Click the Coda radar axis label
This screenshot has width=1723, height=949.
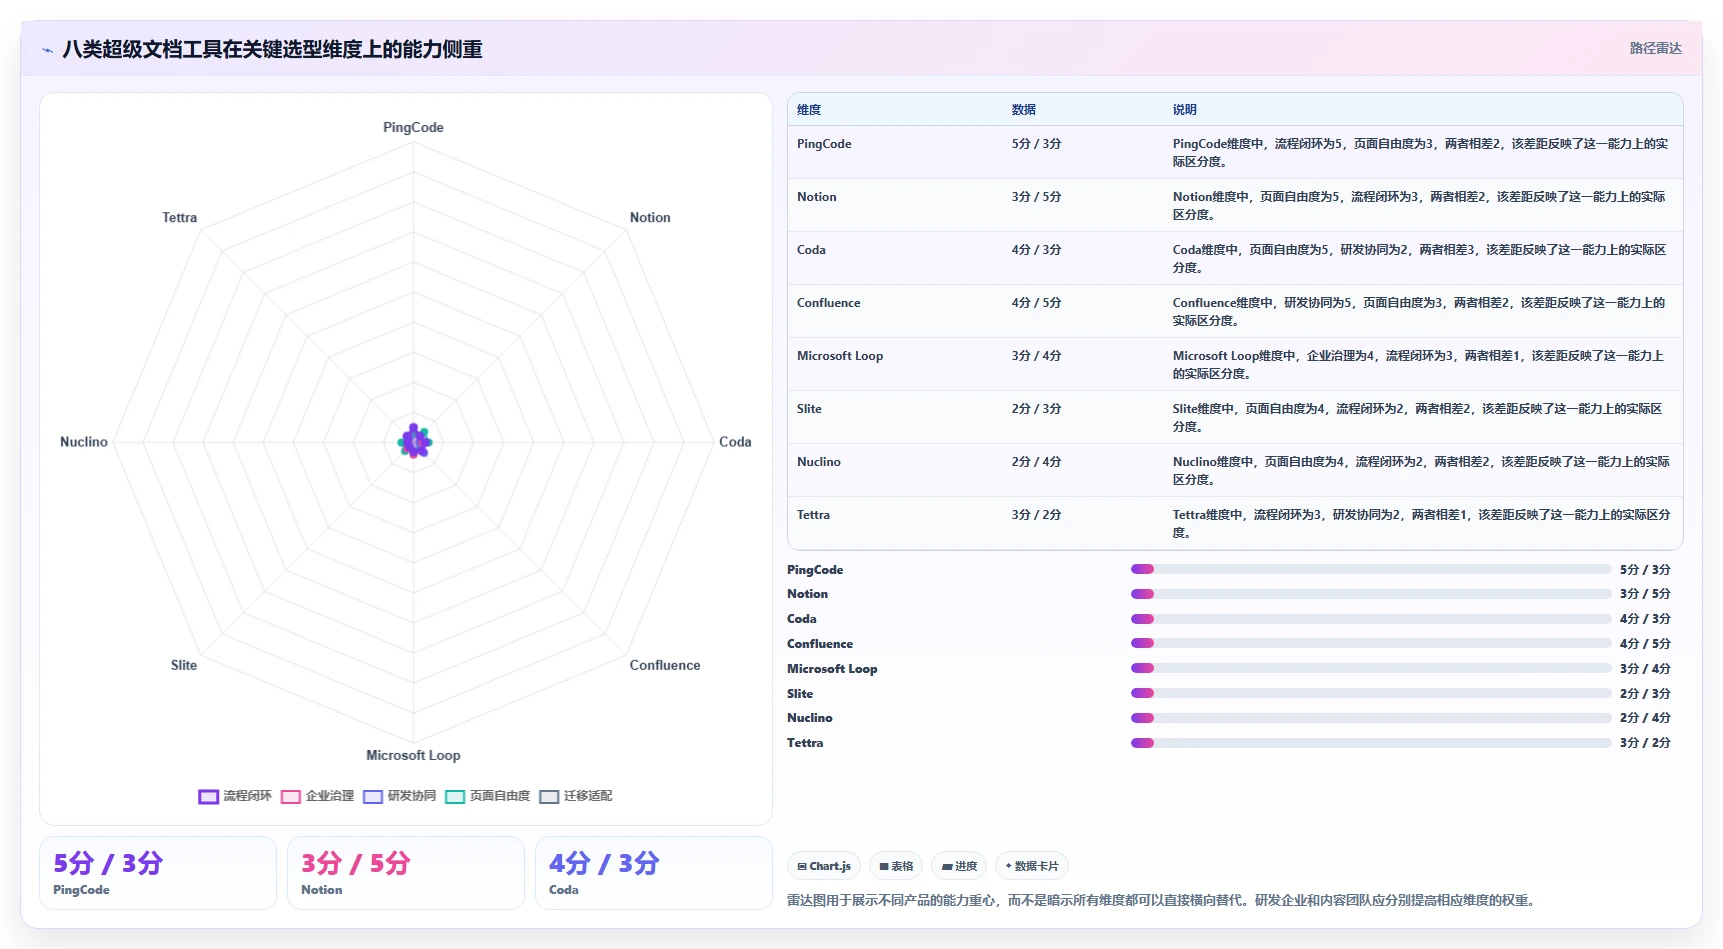[x=735, y=441]
